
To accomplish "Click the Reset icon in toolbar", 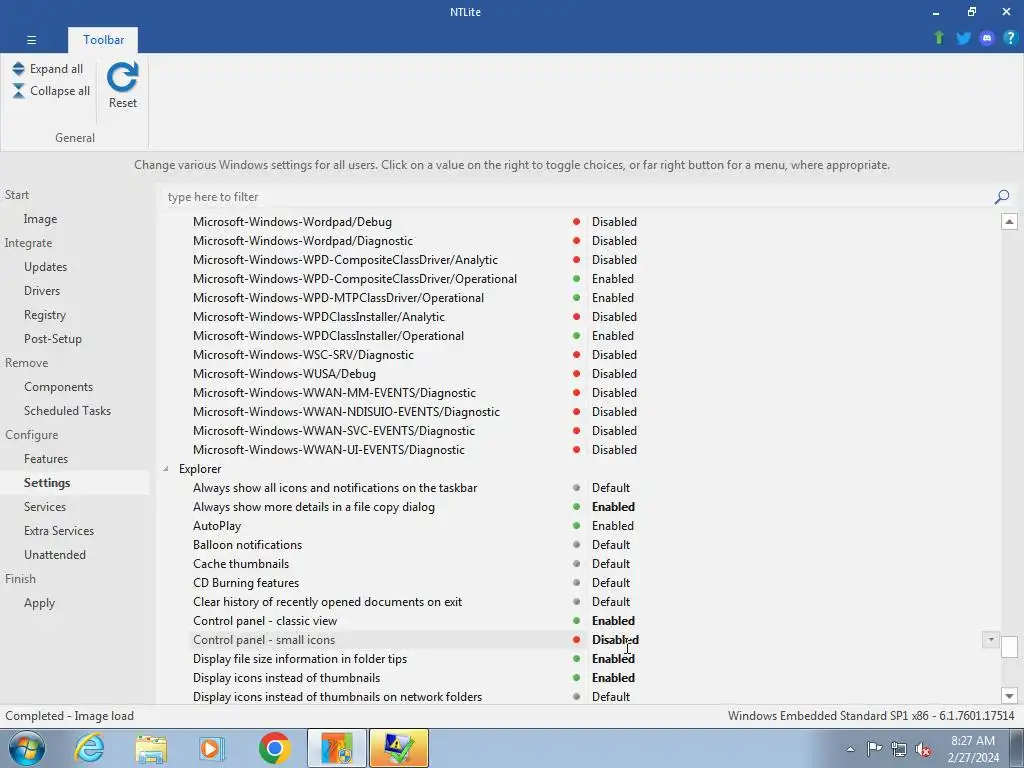I will (122, 77).
